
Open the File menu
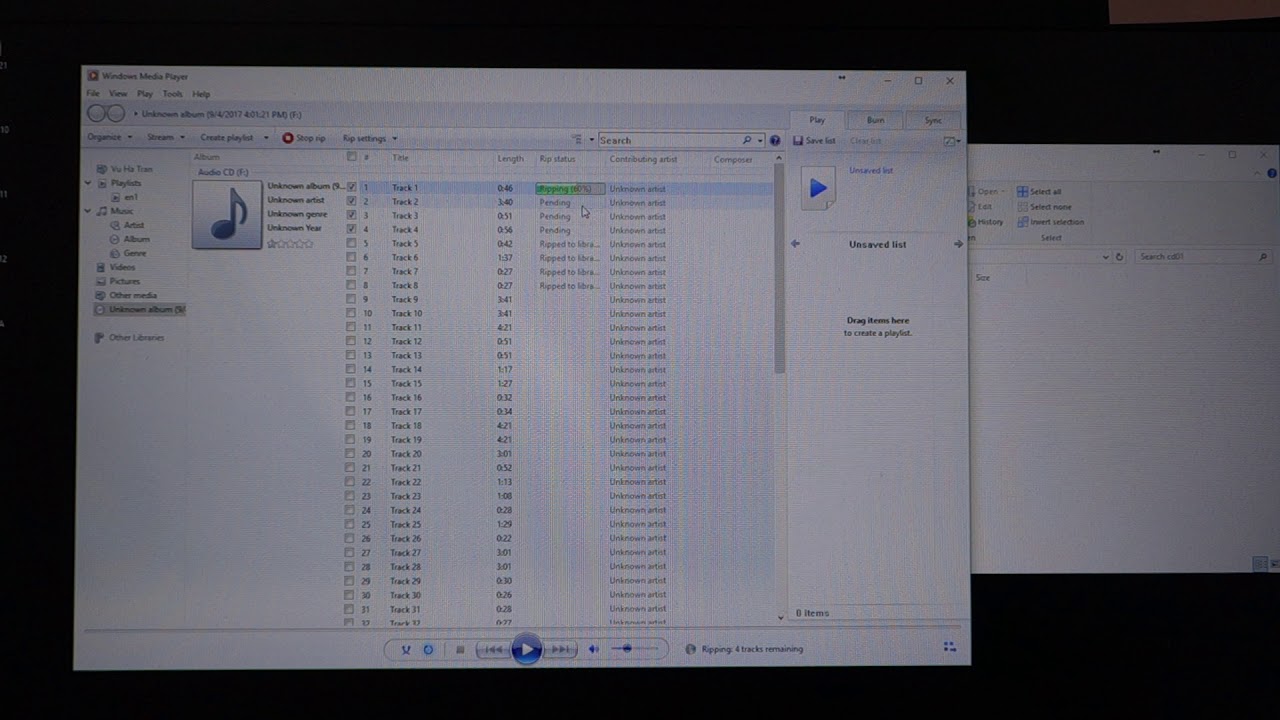coord(93,94)
